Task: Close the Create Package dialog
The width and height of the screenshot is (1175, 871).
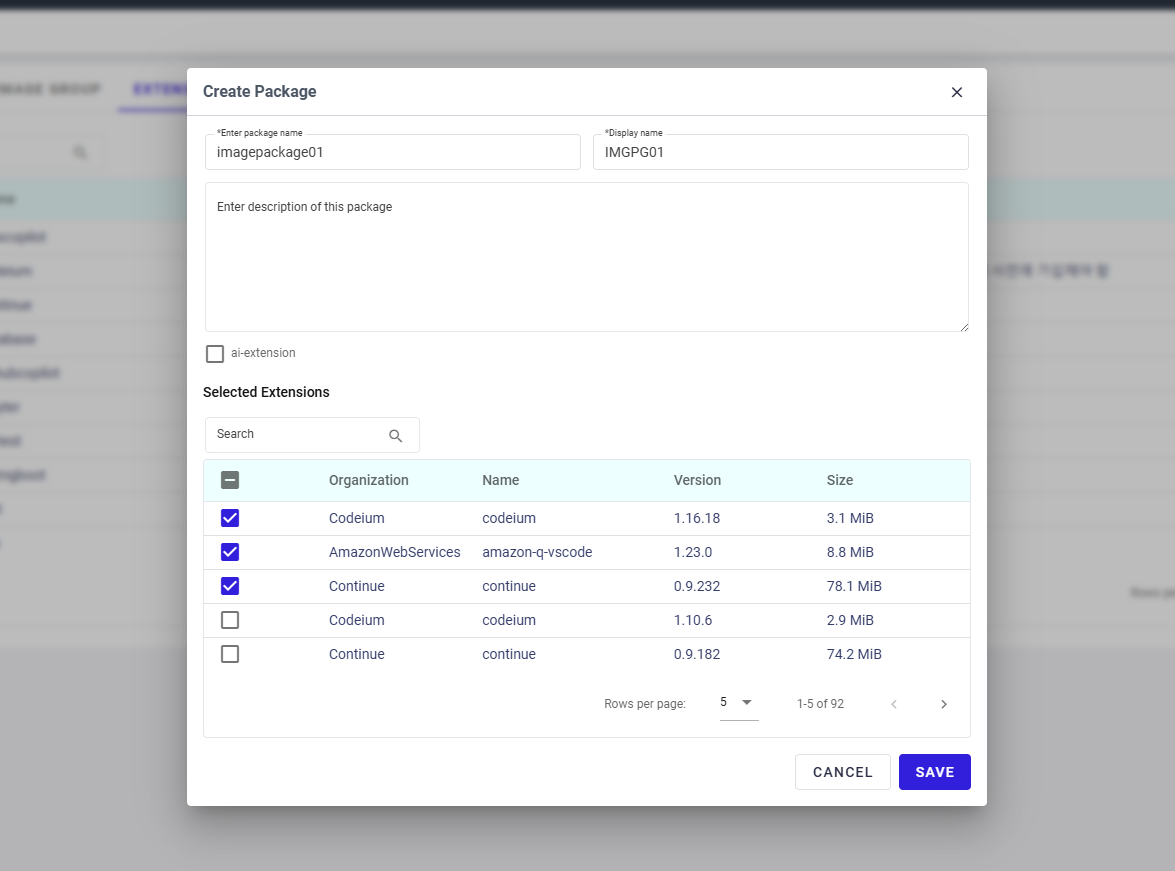Action: tap(956, 92)
